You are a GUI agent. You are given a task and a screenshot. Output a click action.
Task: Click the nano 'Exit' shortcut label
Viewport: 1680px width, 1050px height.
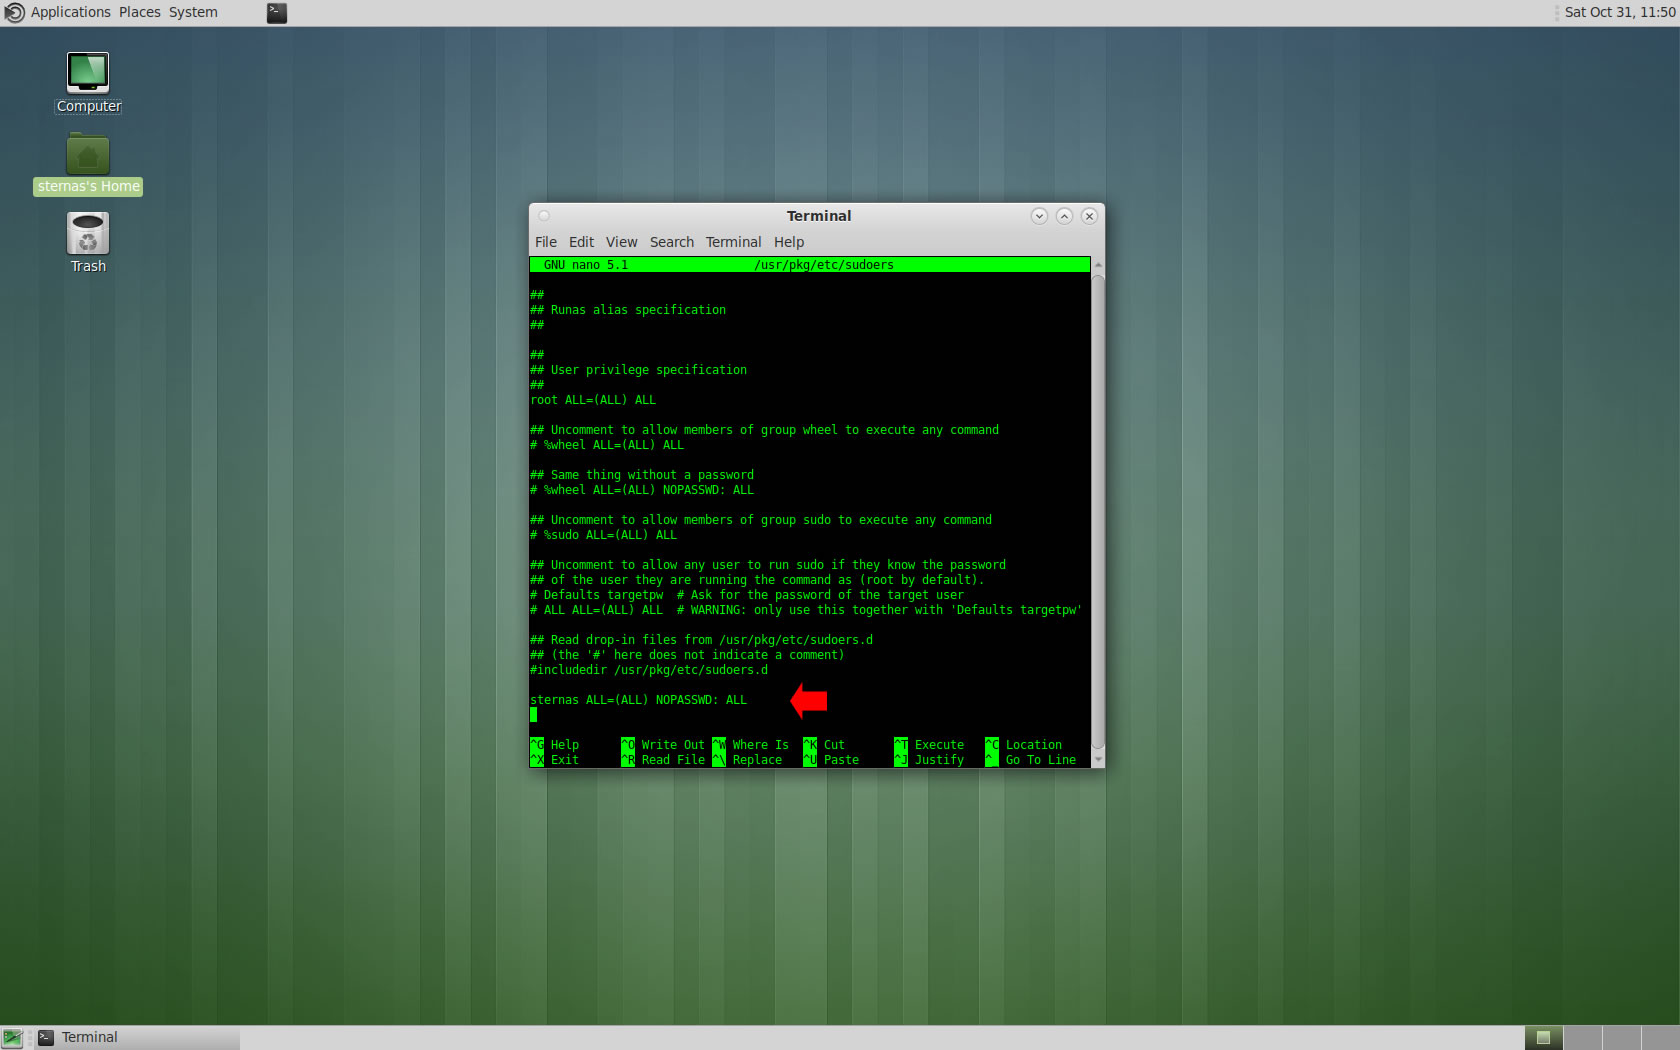tap(564, 760)
